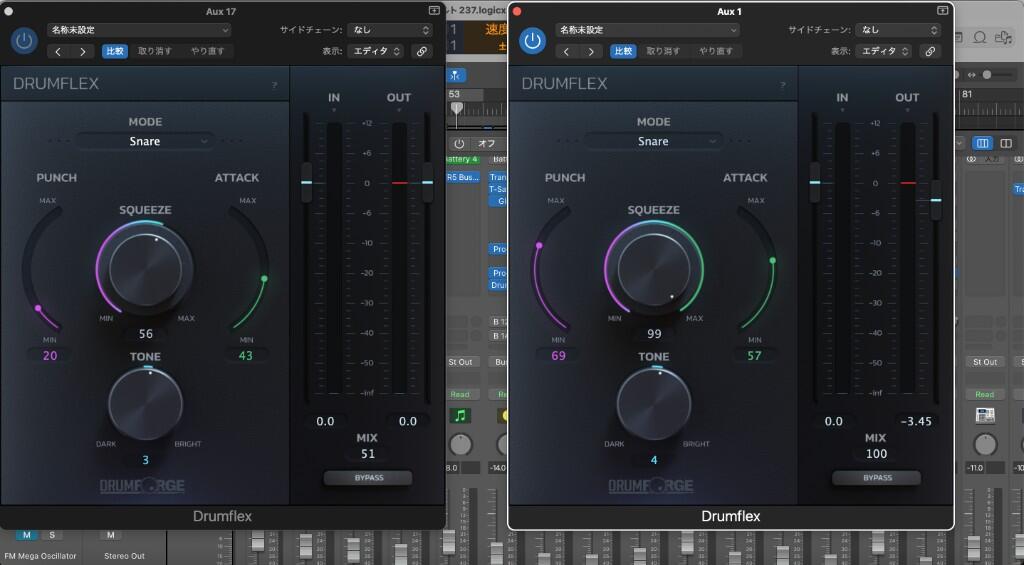Click 取り消す undo in Aux 17 window
Viewport: 1024px width, 565px height.
[x=155, y=51]
